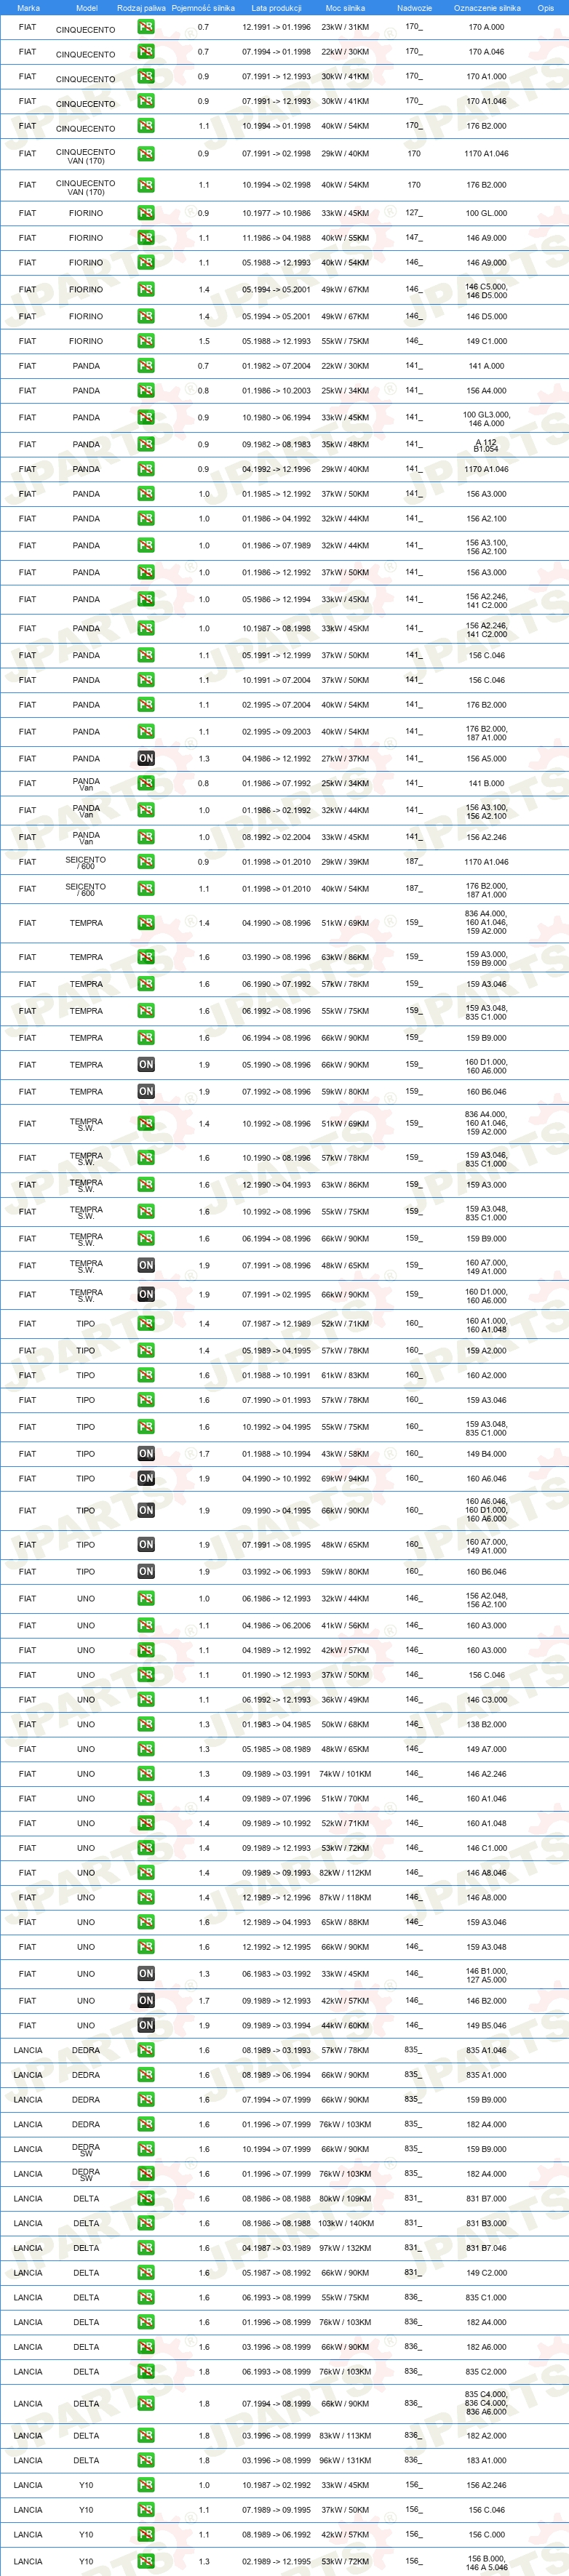Select power value '96kW / 131KM'
The height and width of the screenshot is (2576, 569).
coord(345,2460)
